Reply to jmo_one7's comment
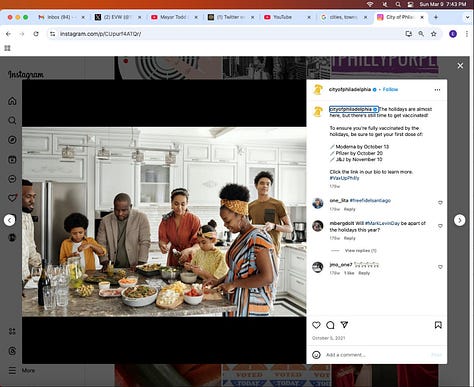This screenshot has width=474, height=387. pos(364,273)
